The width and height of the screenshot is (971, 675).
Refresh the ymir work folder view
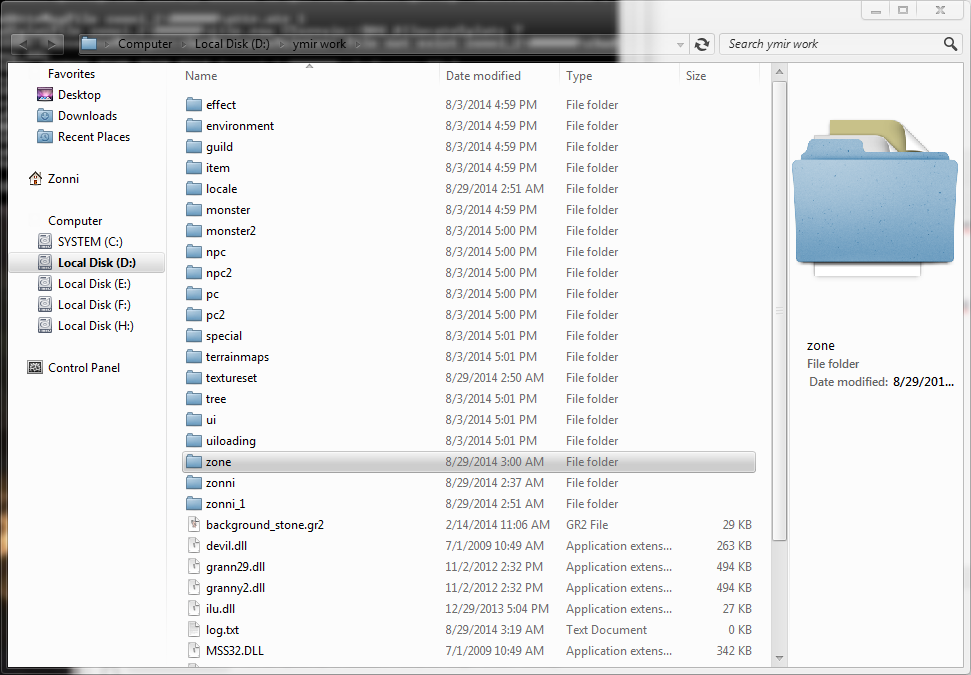click(x=702, y=44)
